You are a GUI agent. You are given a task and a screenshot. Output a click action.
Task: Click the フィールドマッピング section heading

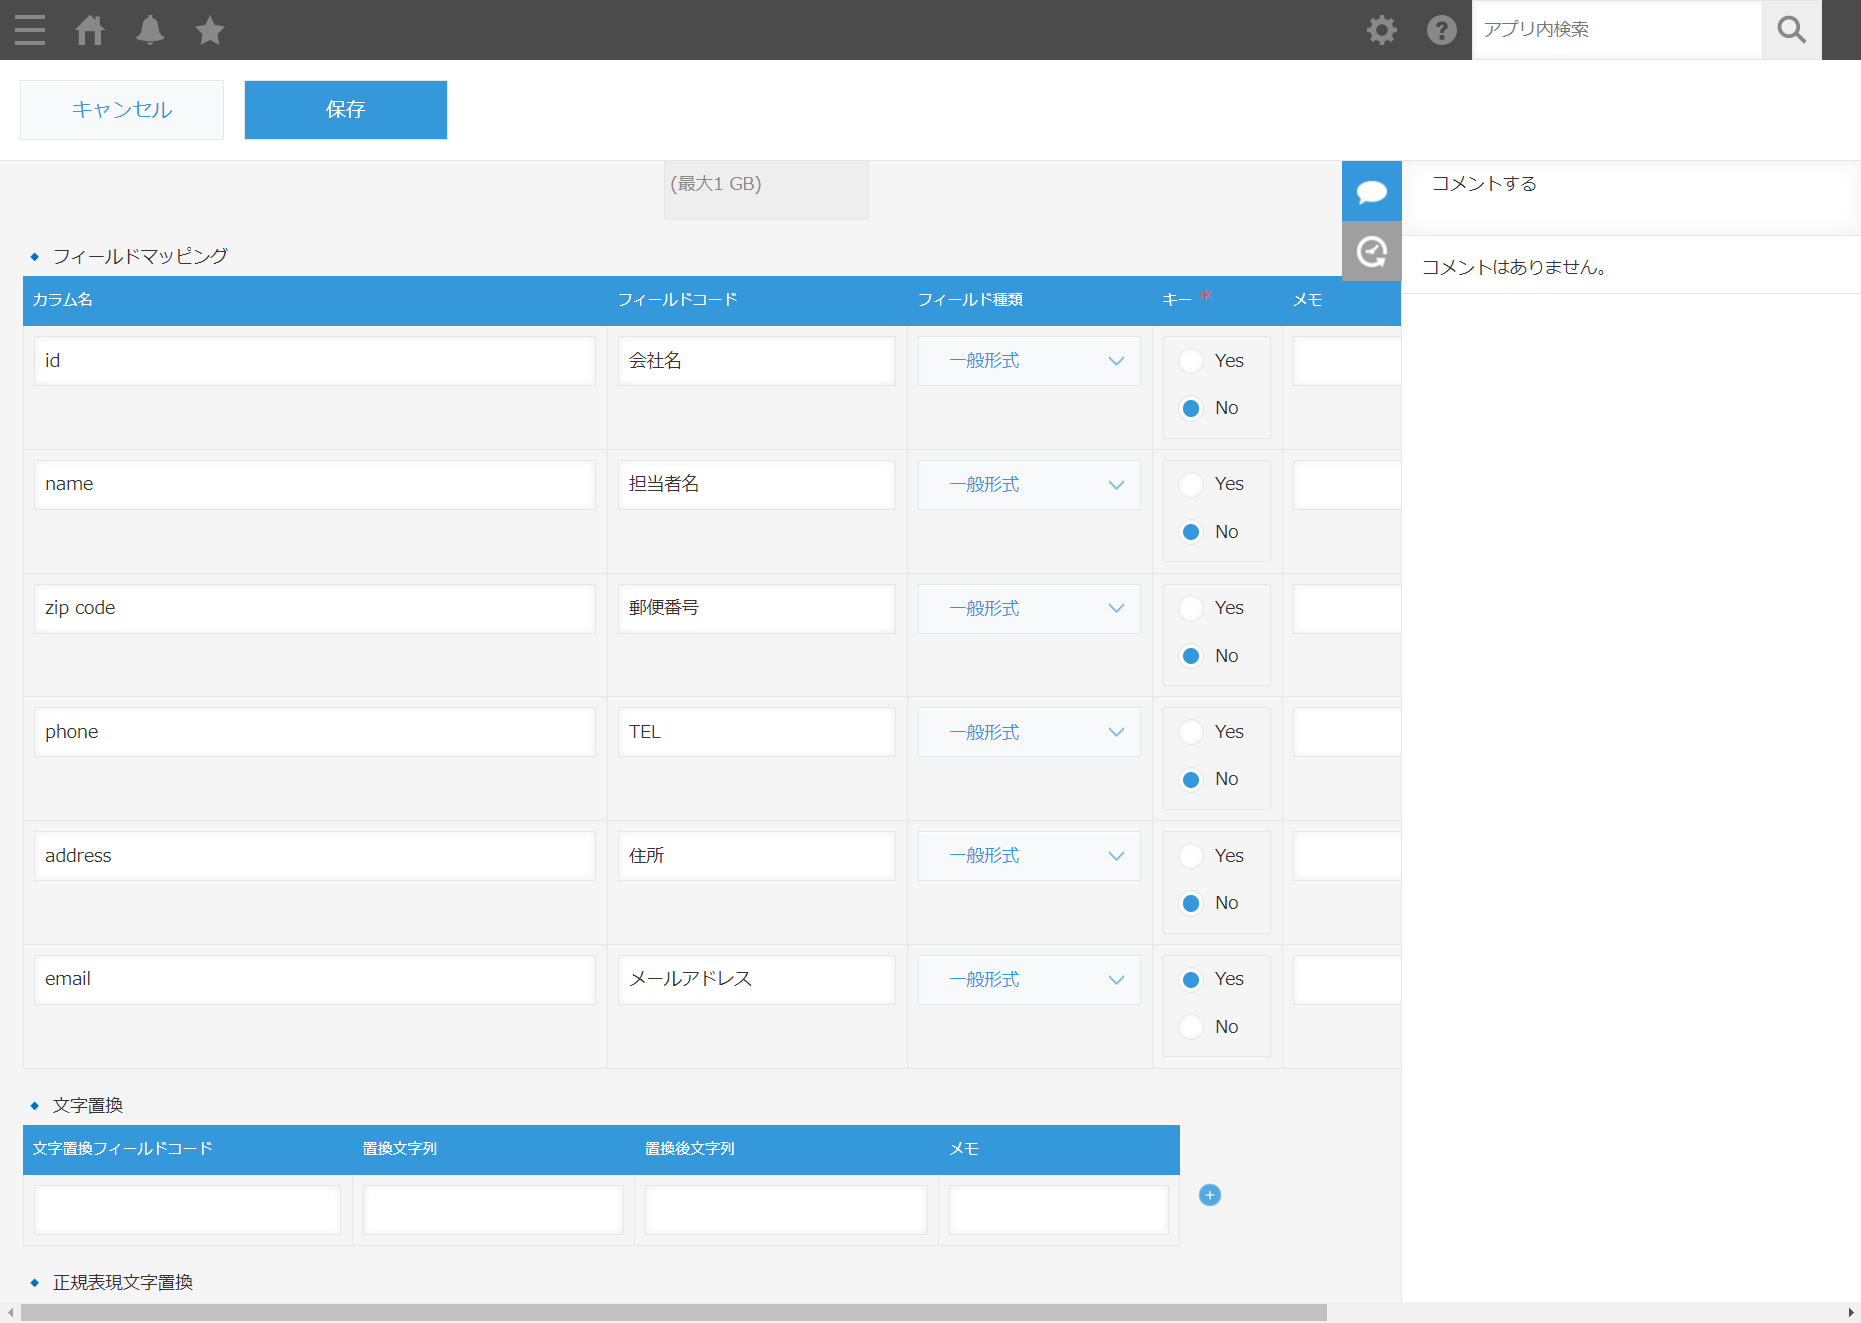click(140, 257)
